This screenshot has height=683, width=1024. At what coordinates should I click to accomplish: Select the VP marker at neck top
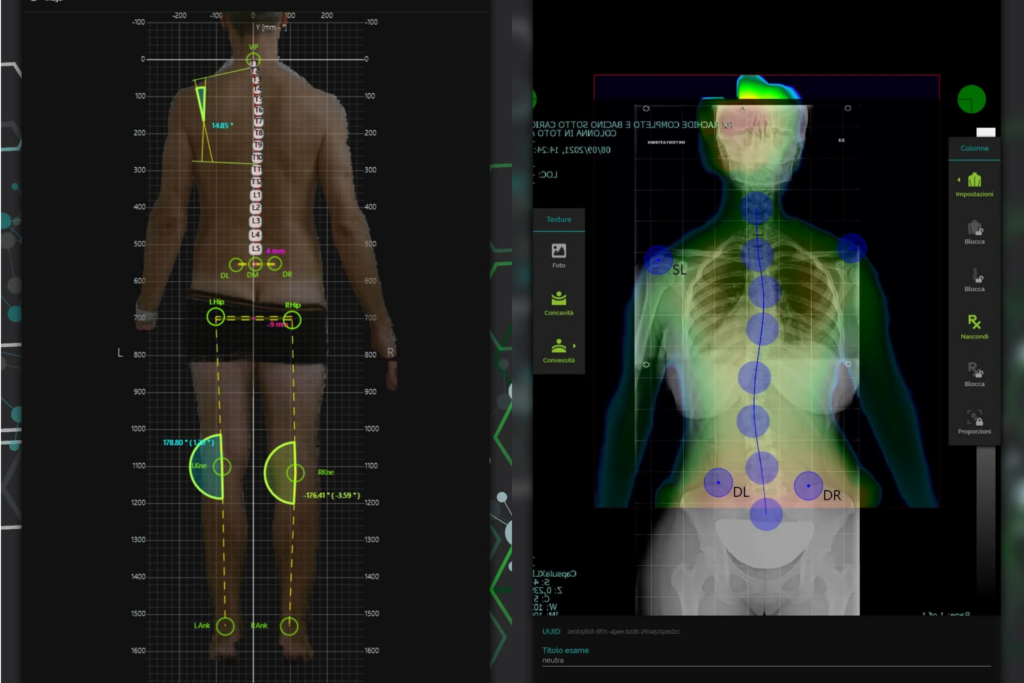click(254, 59)
